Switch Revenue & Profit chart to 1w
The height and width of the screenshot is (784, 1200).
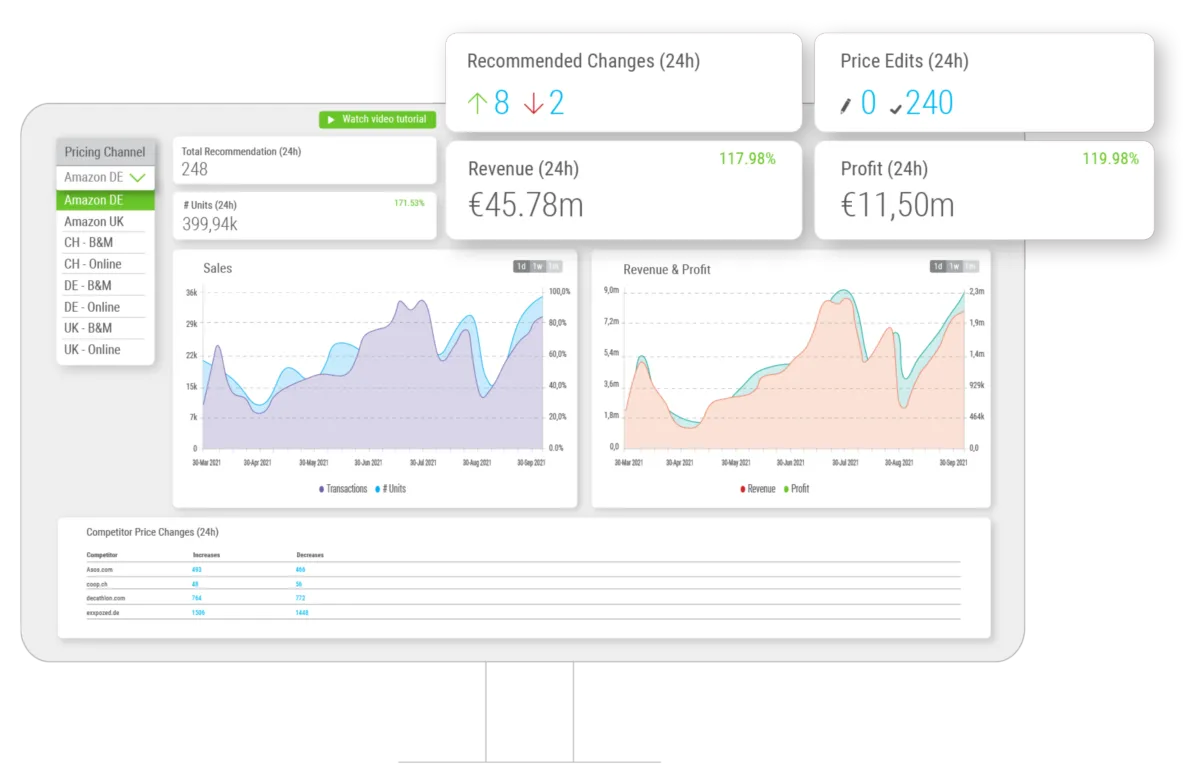(x=954, y=266)
